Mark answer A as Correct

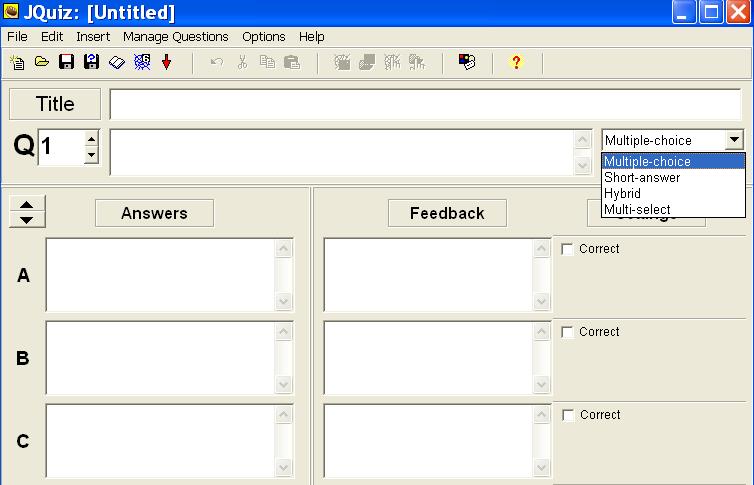(x=567, y=249)
